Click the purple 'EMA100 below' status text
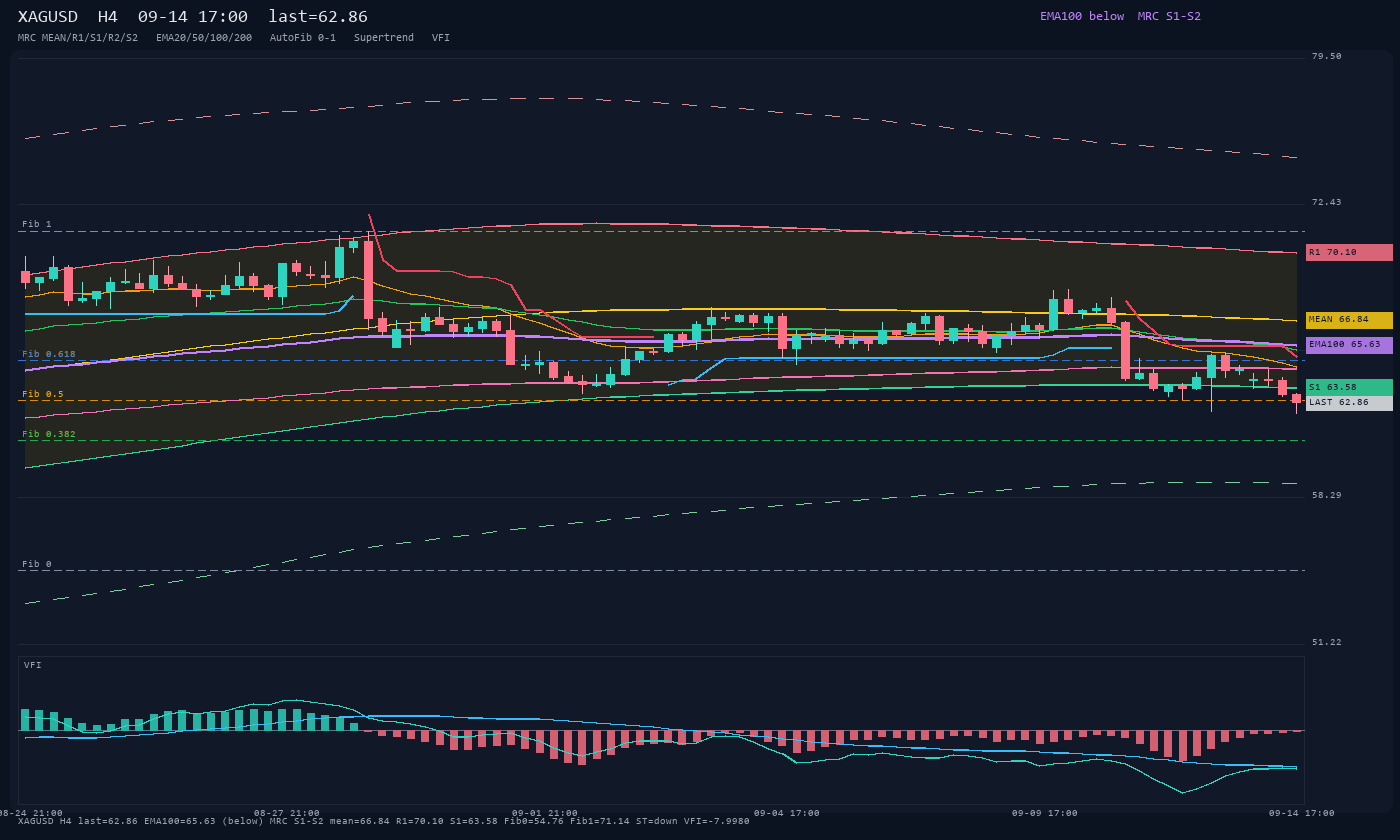Image resolution: width=1400 pixels, height=840 pixels. pos(1082,16)
